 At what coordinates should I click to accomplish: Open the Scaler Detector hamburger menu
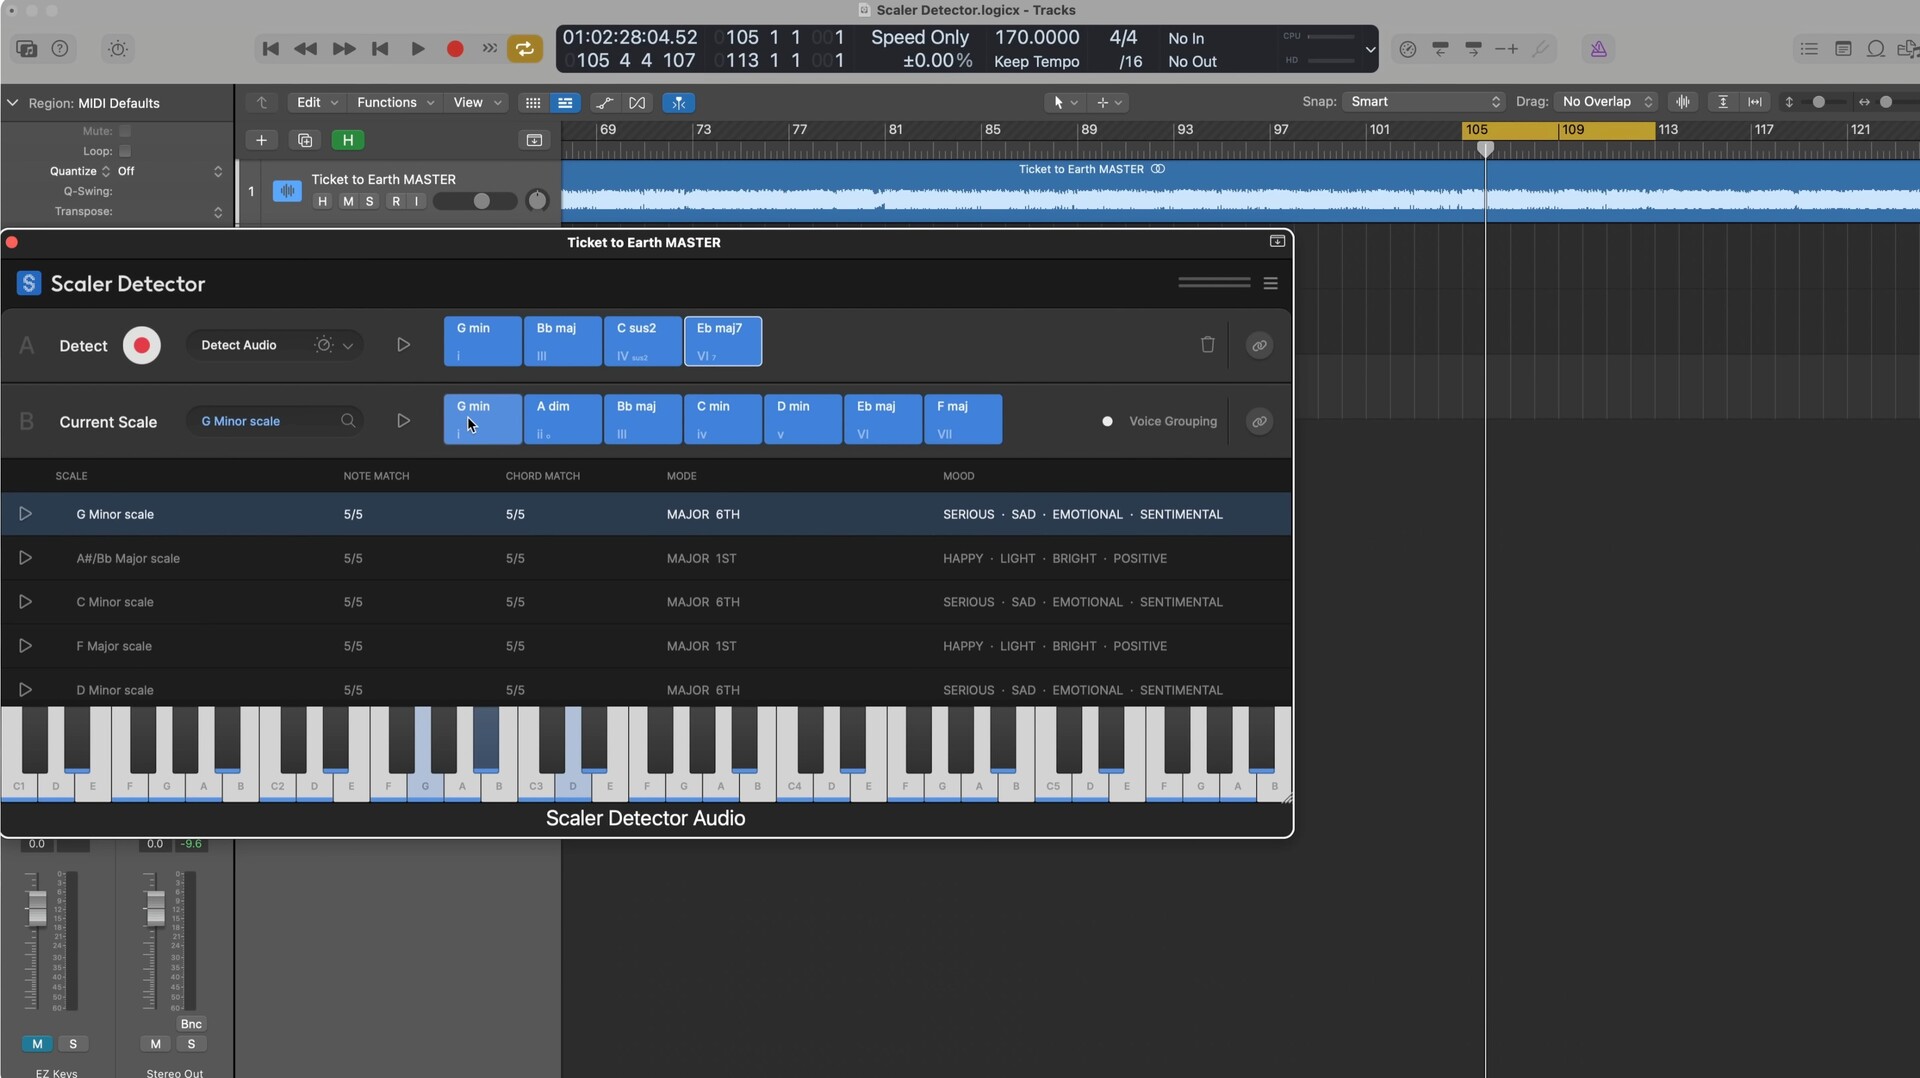tap(1270, 284)
